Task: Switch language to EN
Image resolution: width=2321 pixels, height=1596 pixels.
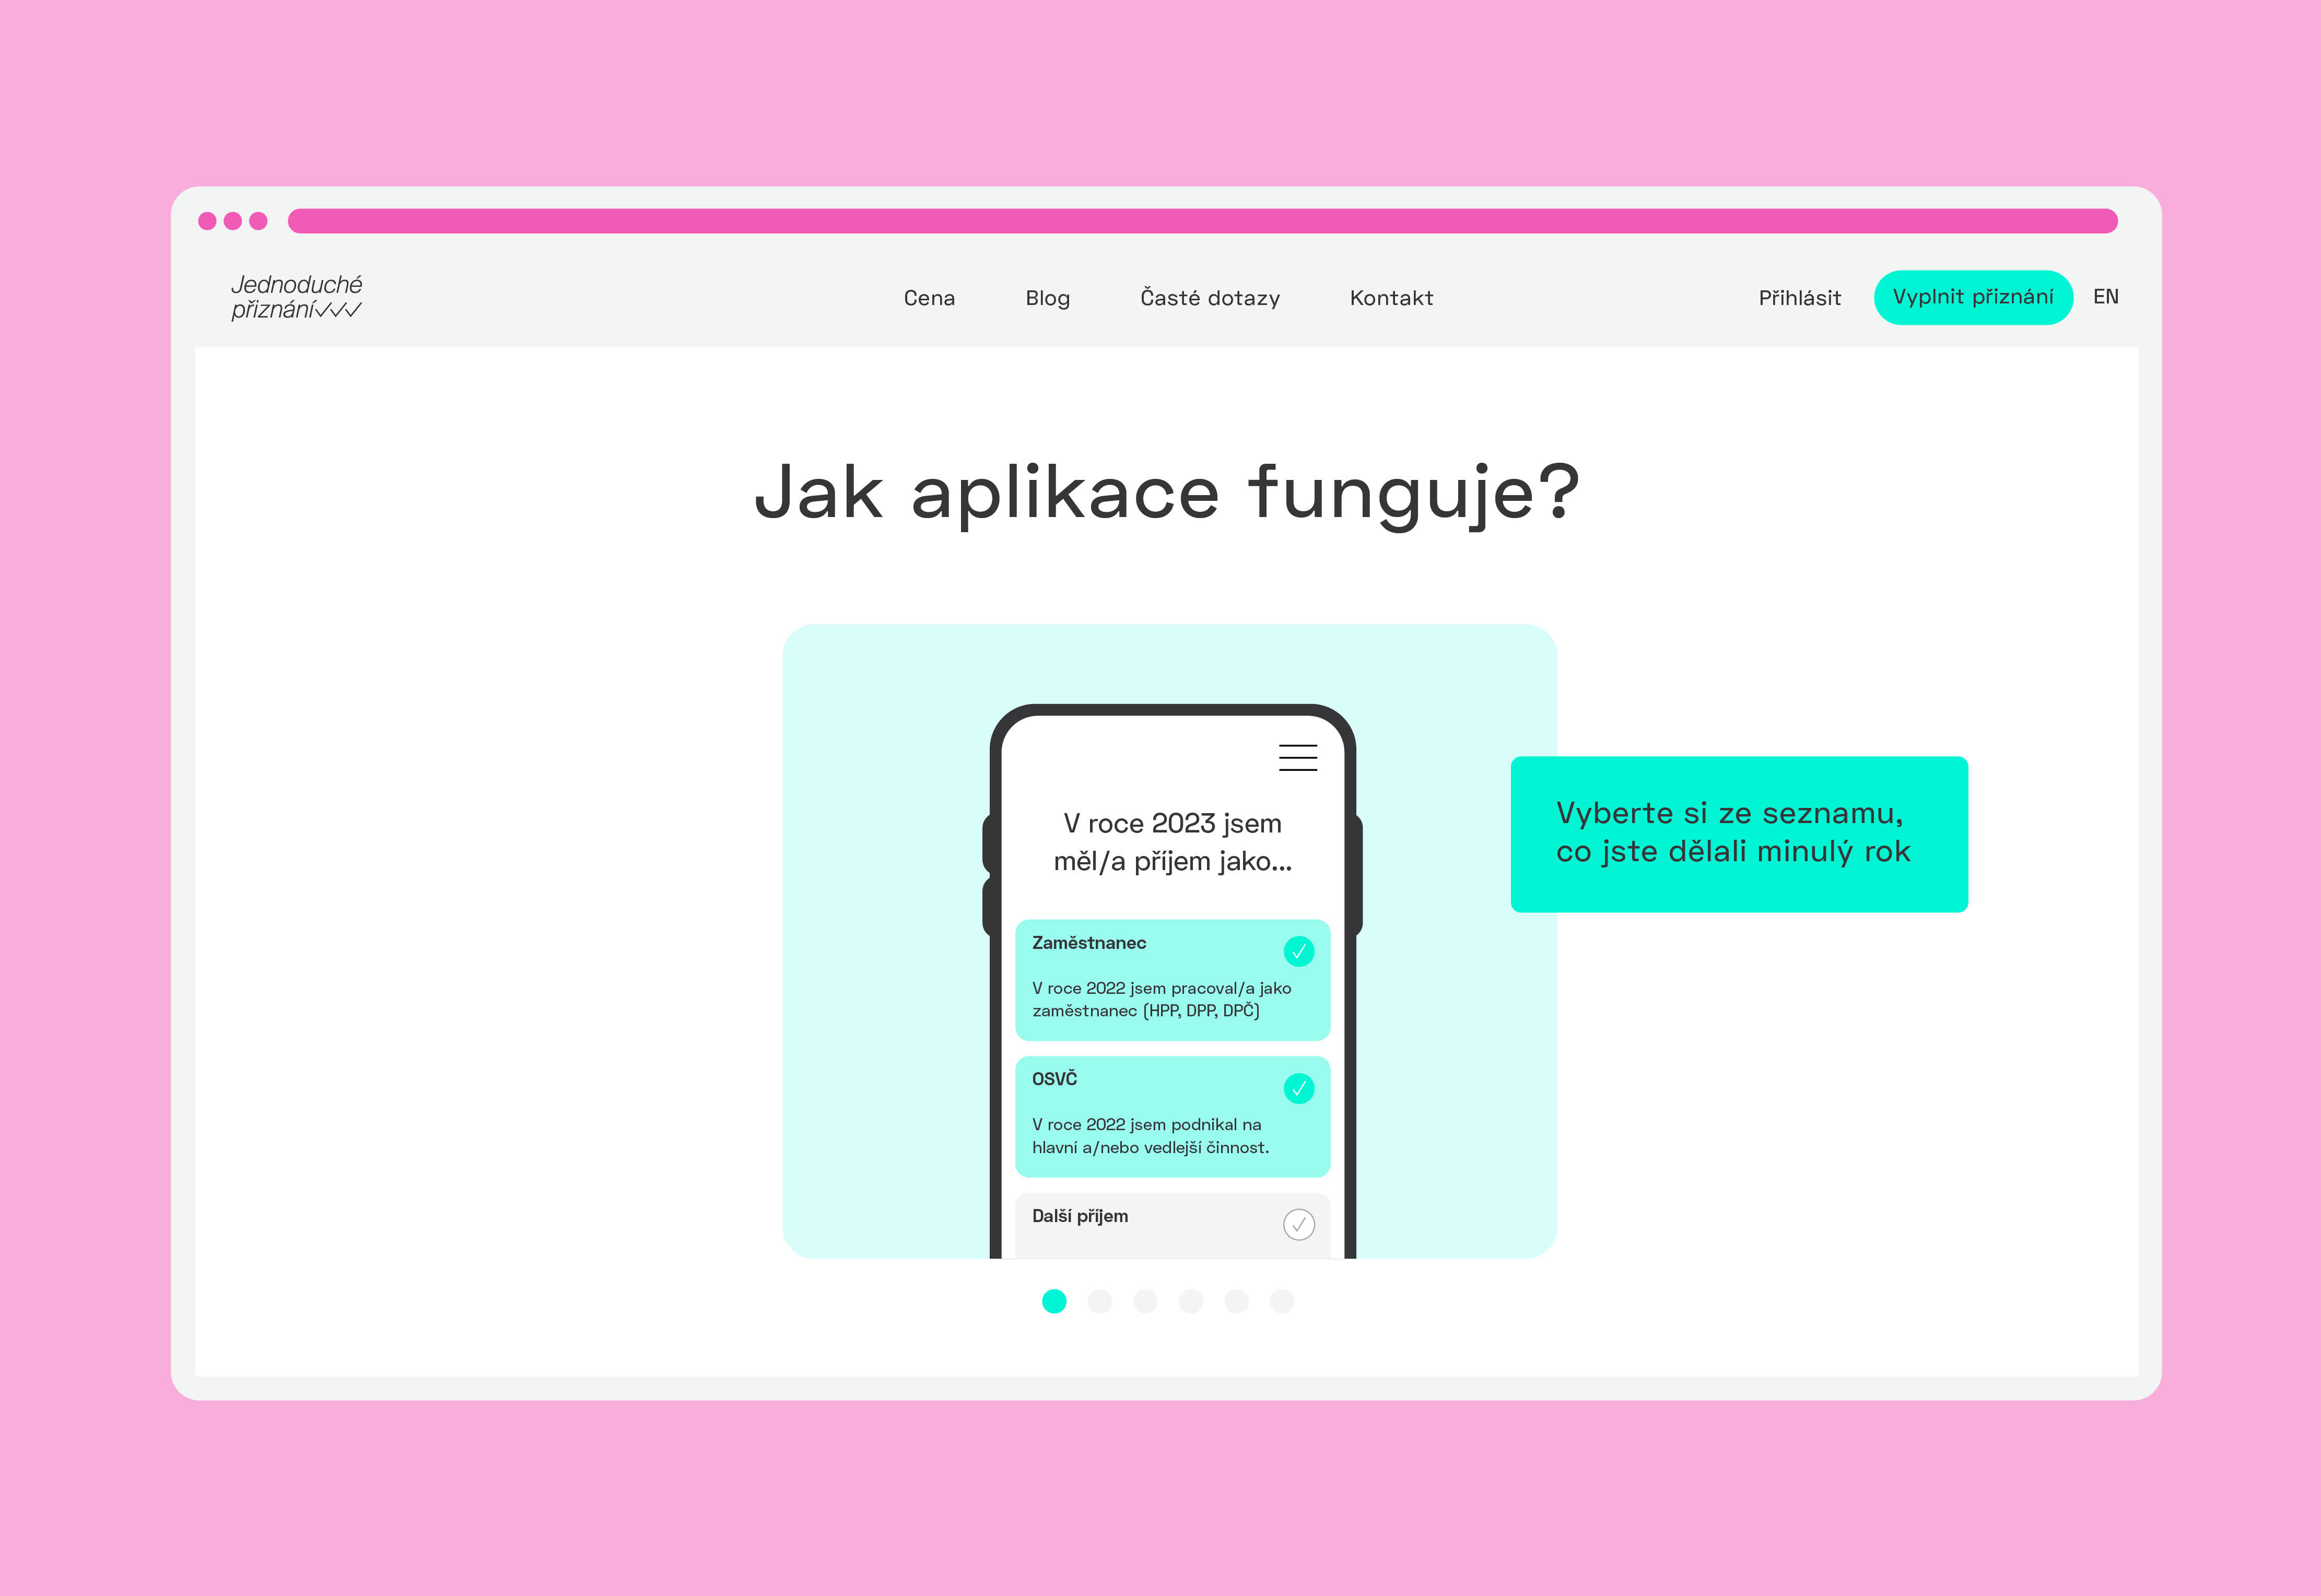Action: click(x=2105, y=297)
